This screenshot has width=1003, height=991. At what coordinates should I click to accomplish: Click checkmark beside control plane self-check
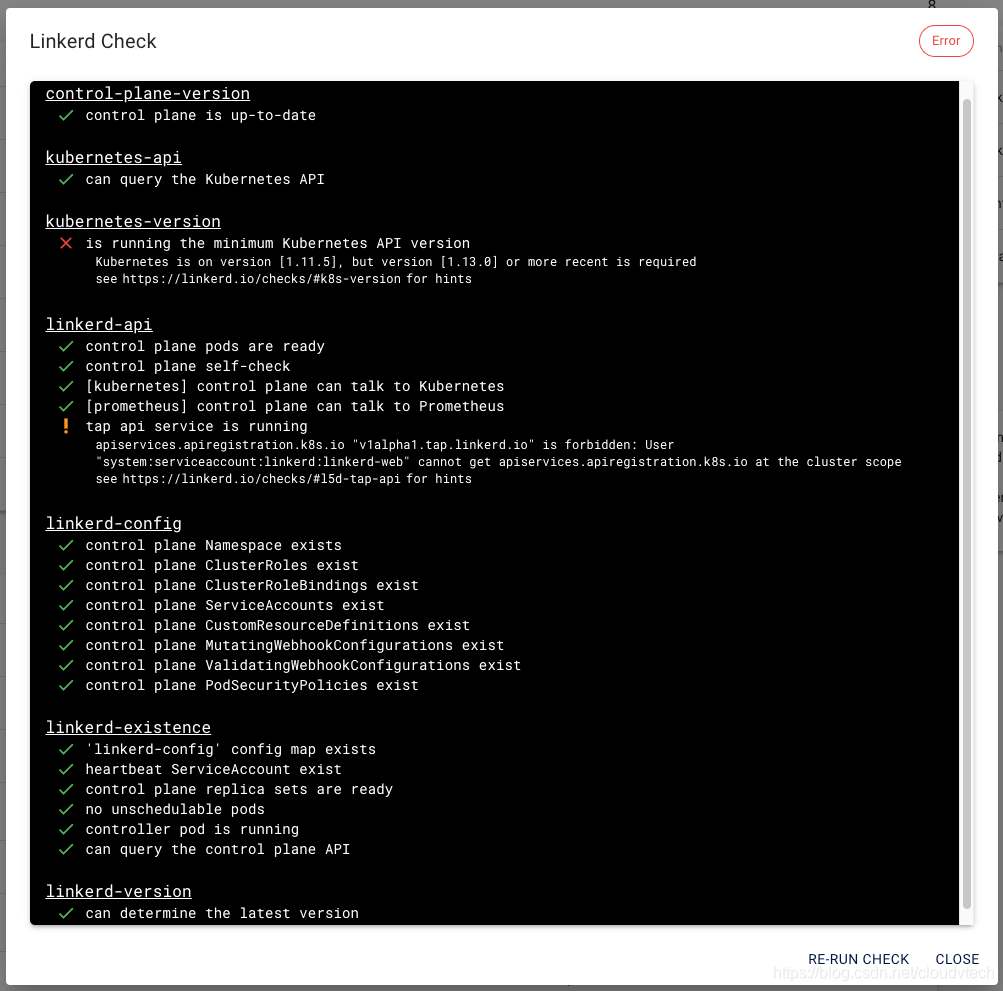[66, 367]
